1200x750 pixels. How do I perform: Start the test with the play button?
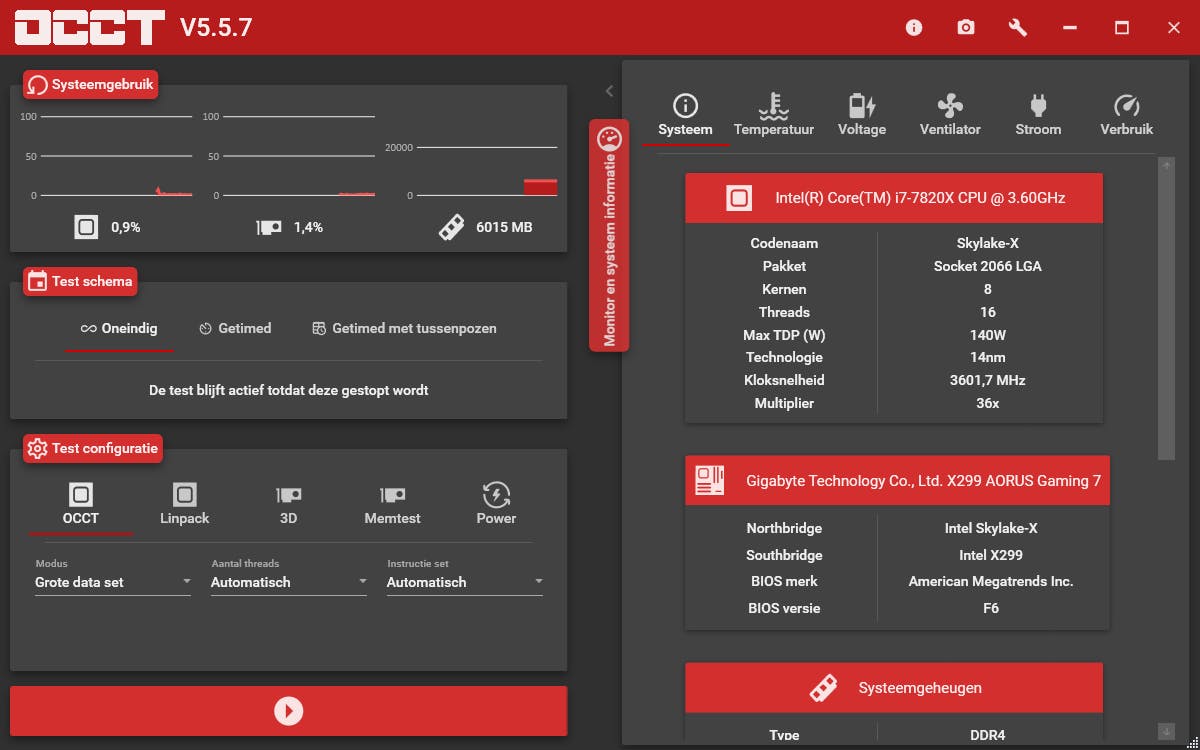pyautogui.click(x=288, y=710)
